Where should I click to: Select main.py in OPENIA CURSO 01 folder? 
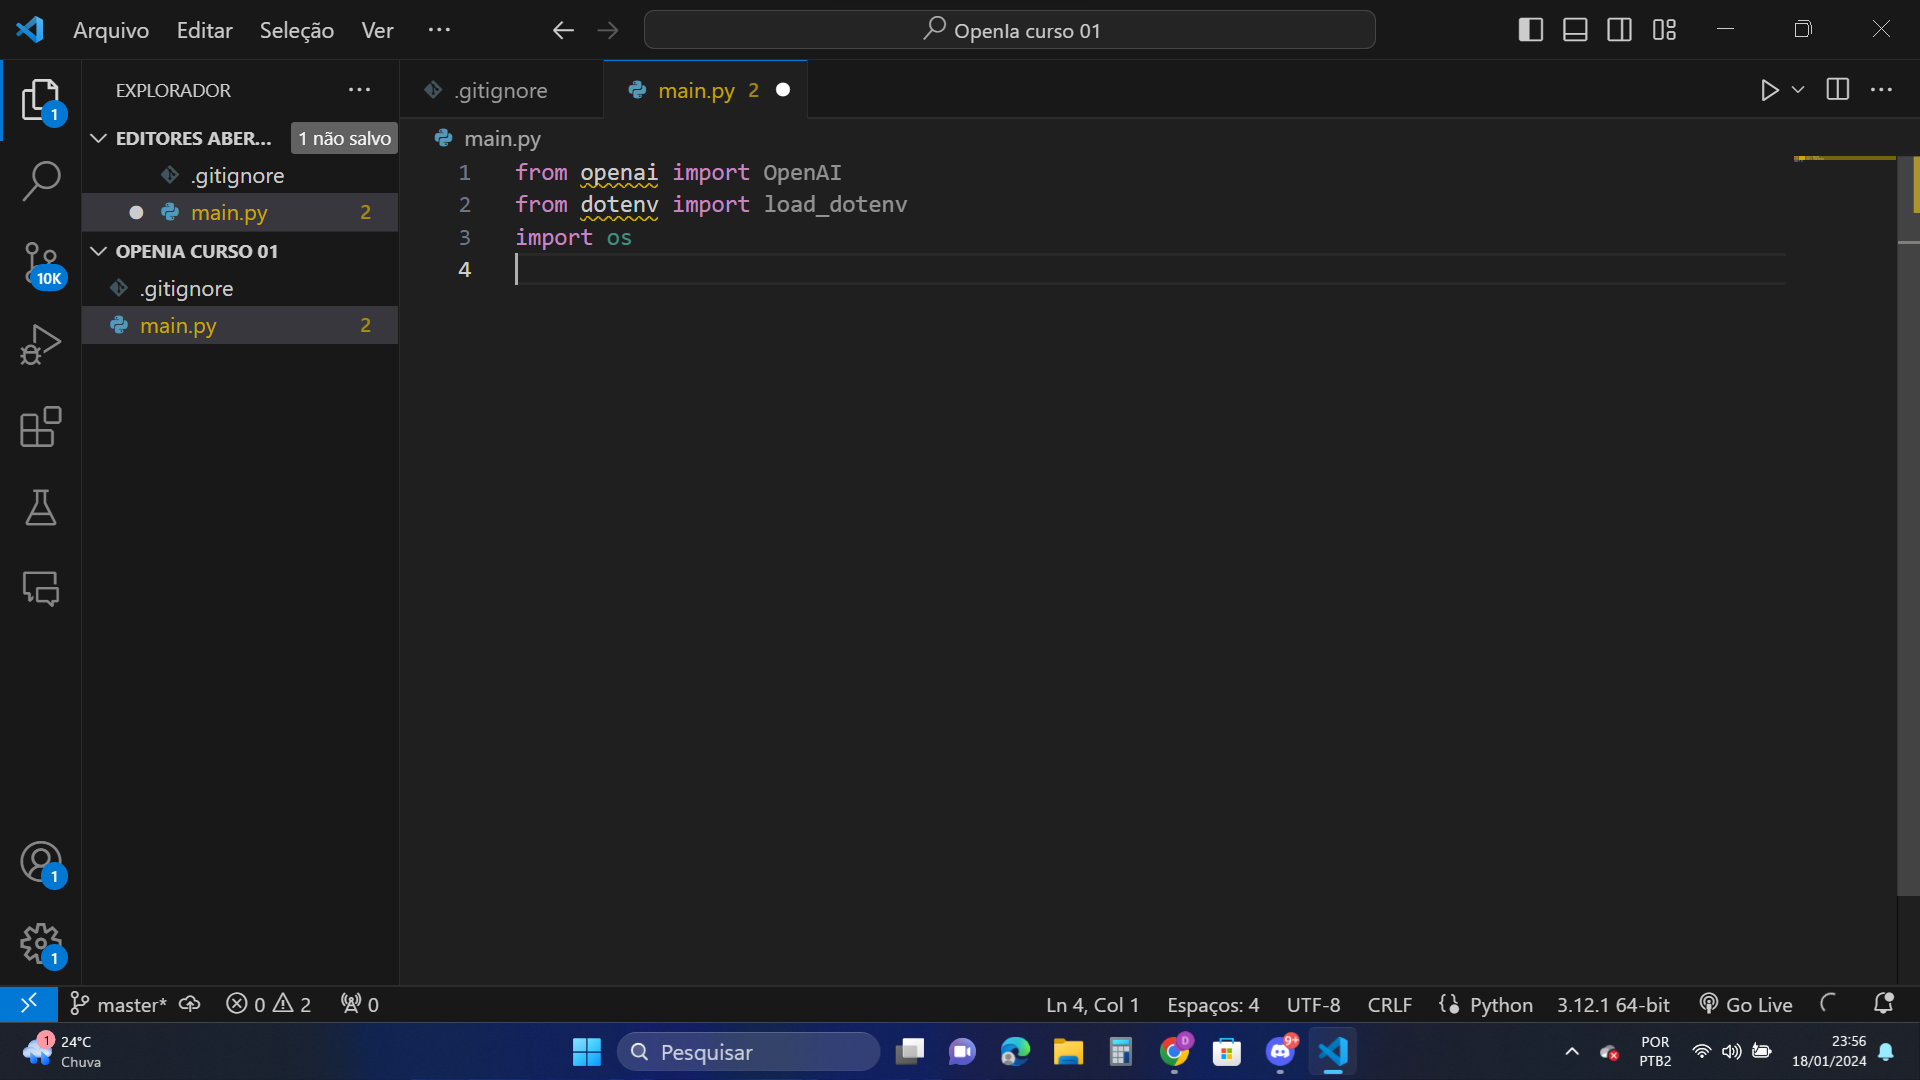[240, 325]
